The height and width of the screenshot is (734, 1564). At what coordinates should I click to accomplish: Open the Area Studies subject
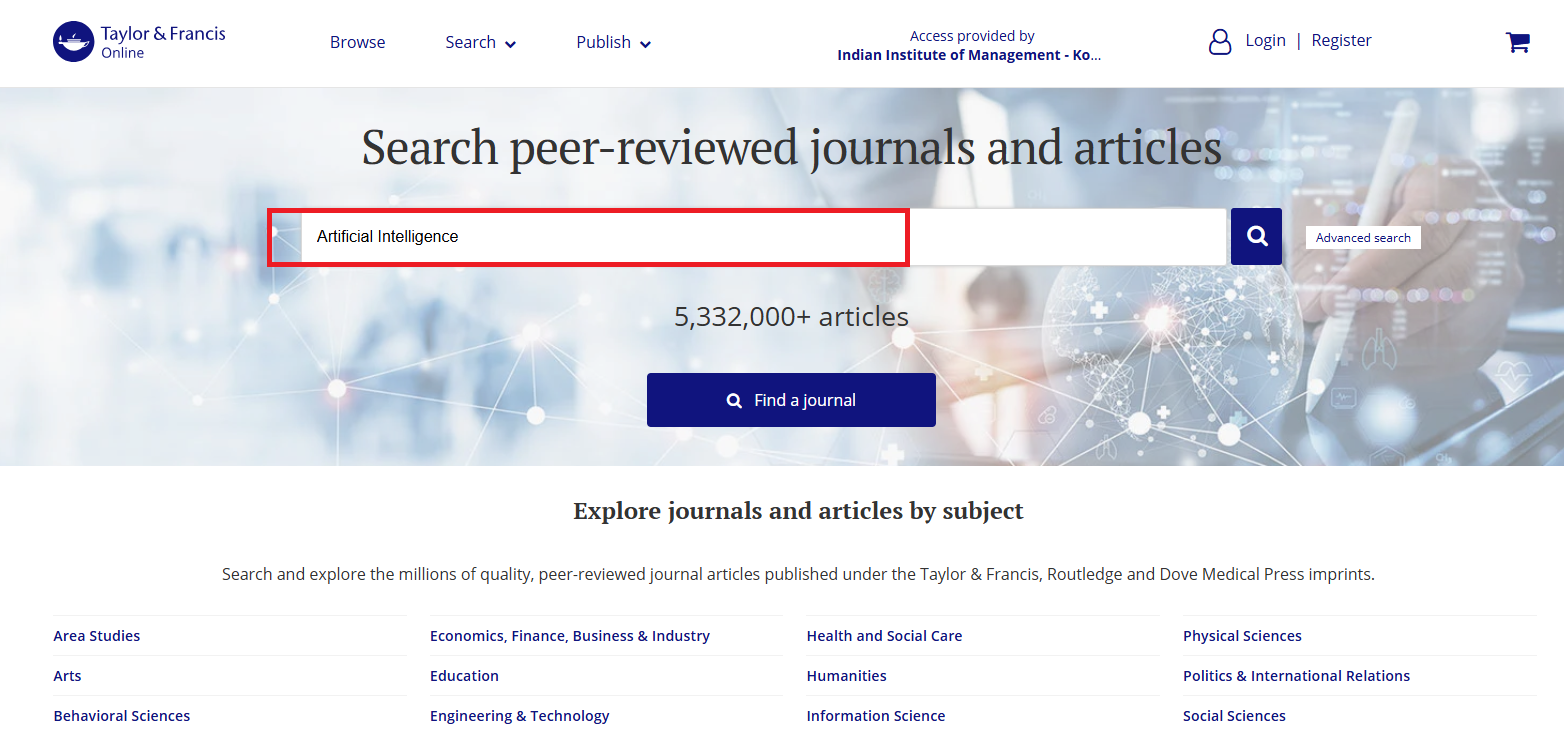97,636
